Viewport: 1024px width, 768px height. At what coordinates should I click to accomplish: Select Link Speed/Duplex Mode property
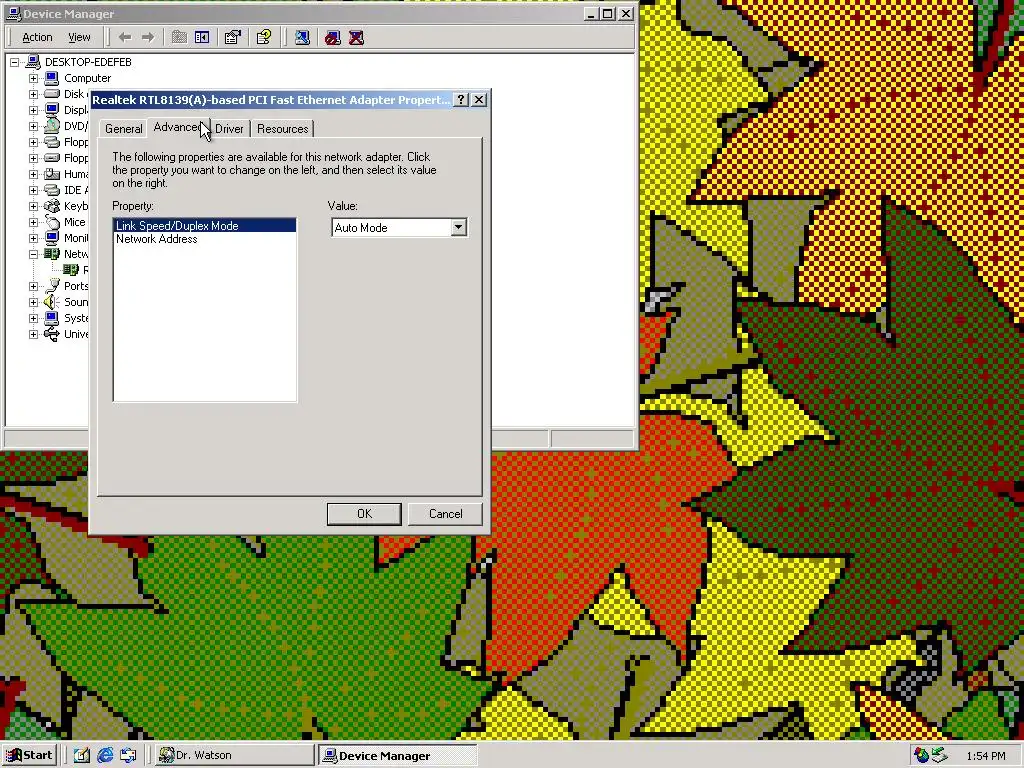point(205,225)
